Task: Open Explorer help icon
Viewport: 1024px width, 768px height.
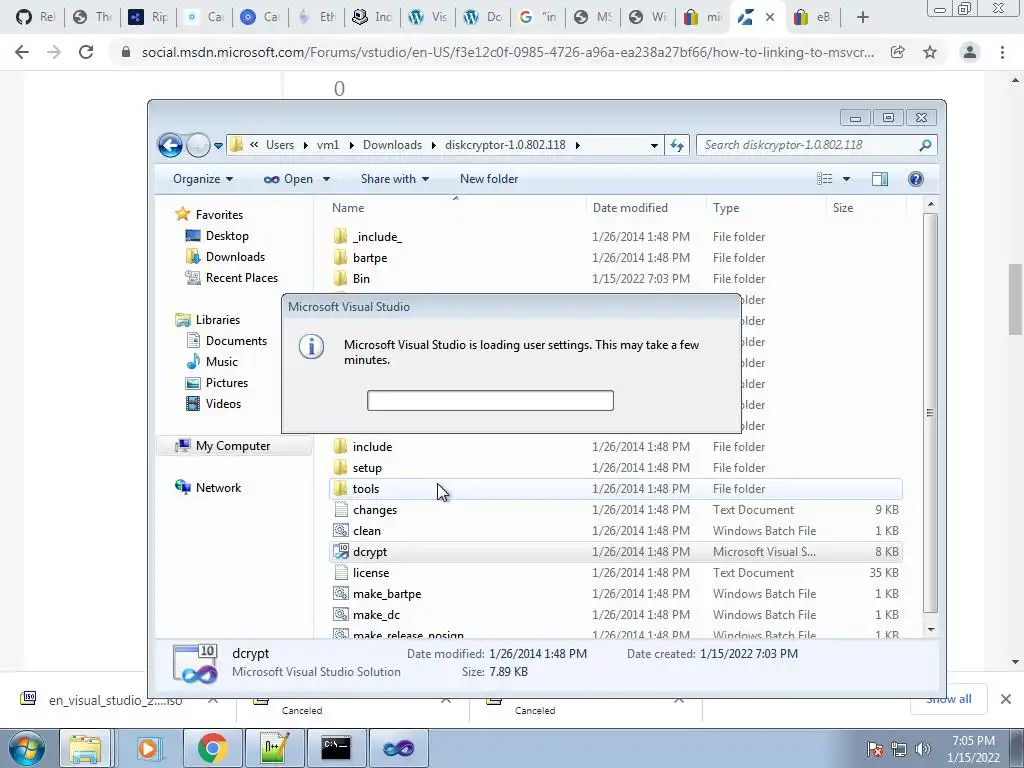Action: pos(916,179)
